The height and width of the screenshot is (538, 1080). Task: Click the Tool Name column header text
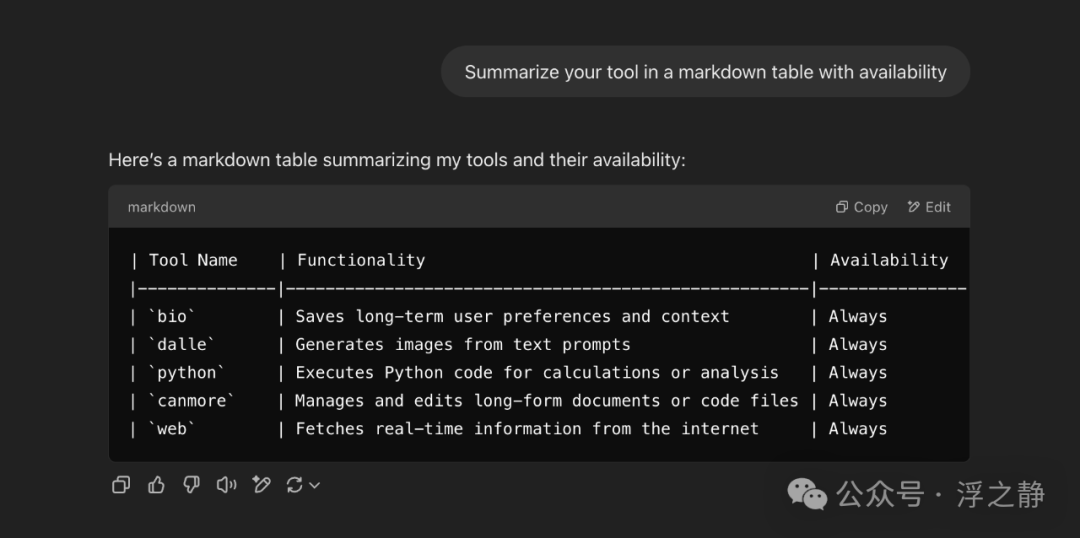coord(193,260)
